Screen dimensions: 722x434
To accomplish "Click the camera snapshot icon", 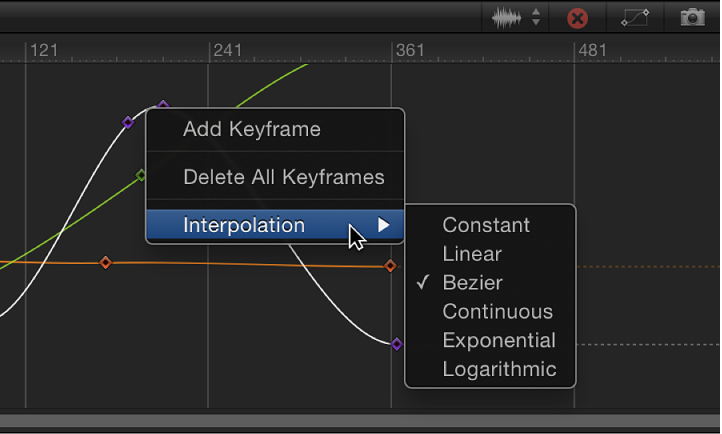I will pos(693,17).
